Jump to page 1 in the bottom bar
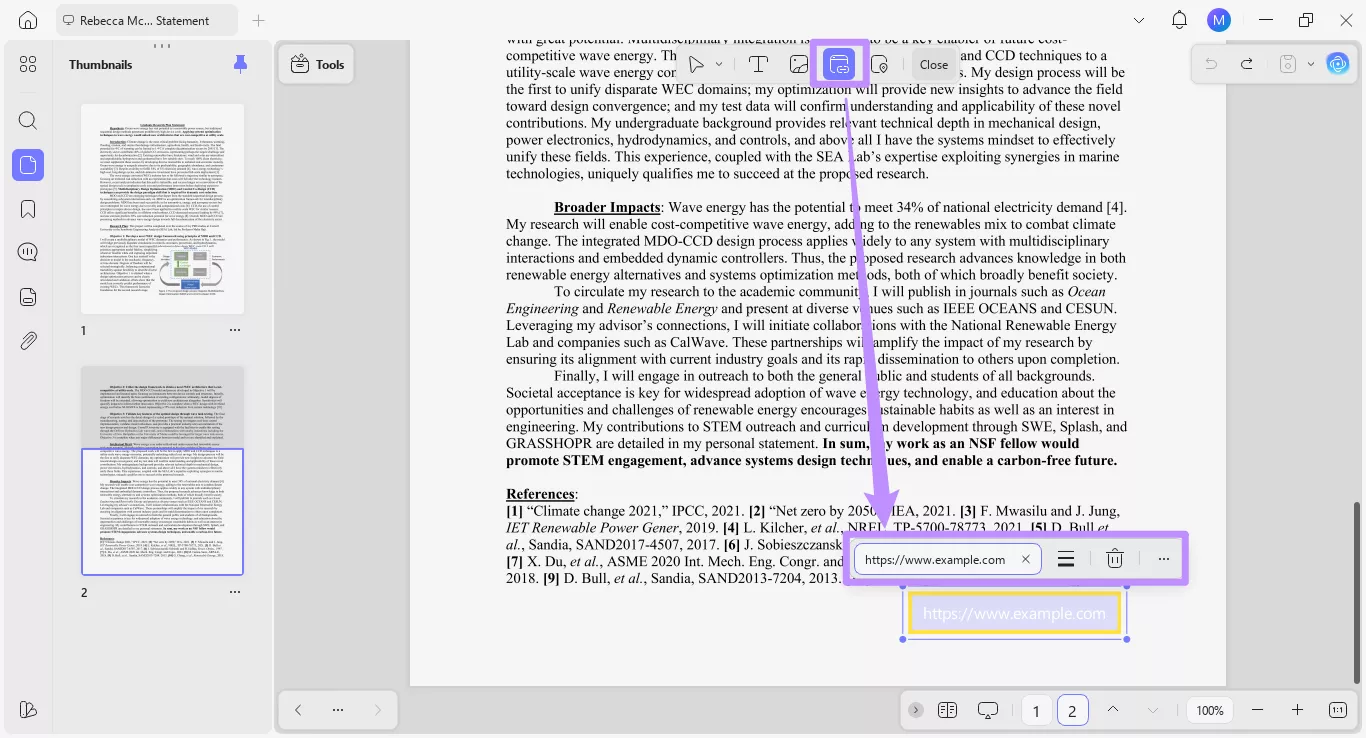 (x=1036, y=711)
